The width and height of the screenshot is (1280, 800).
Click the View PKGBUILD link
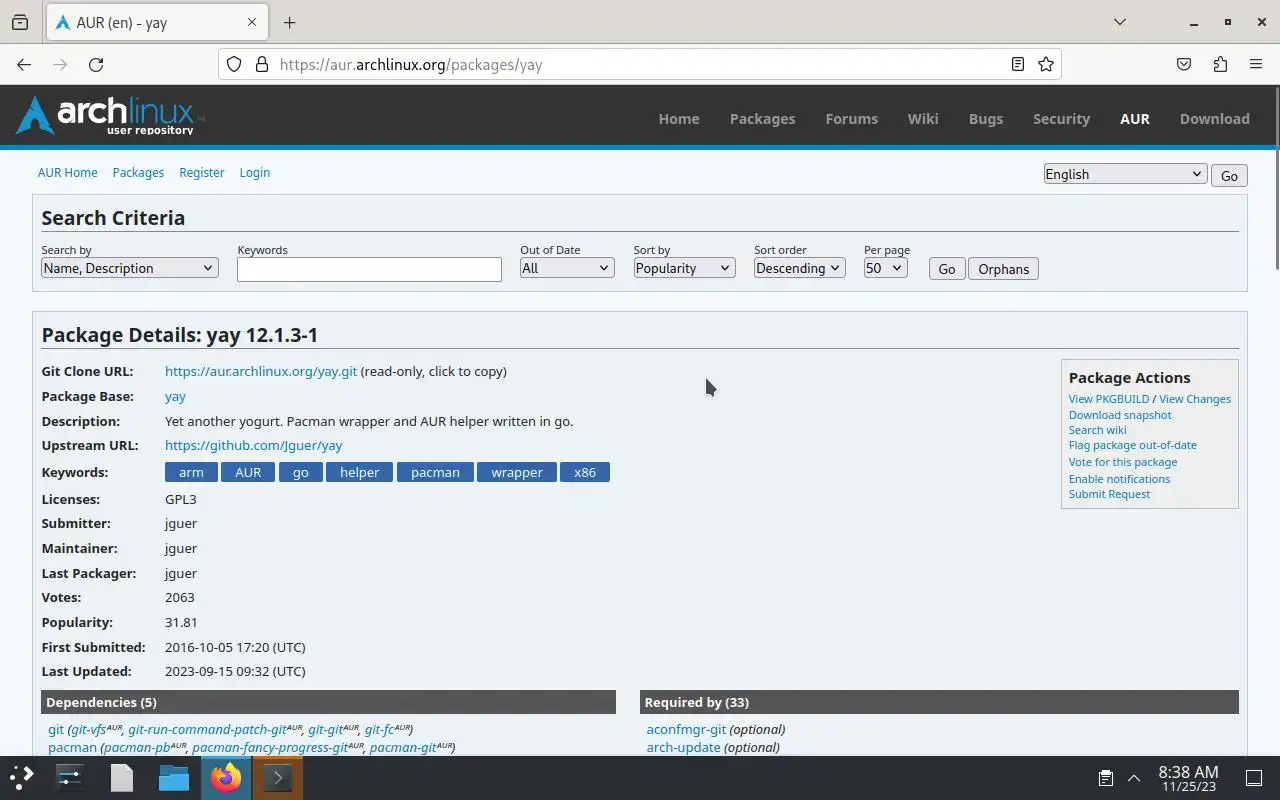tap(1109, 399)
